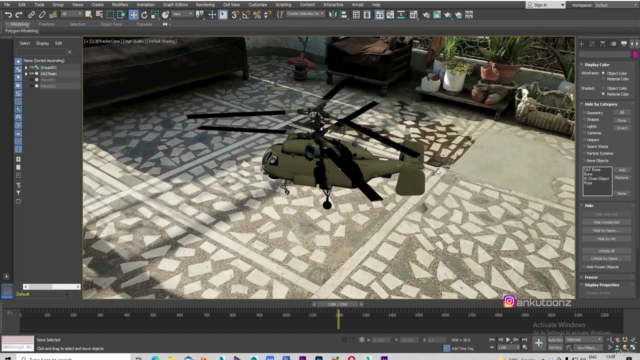Expand the Group001 tree node
The height and width of the screenshot is (360, 640).
click(26, 67)
